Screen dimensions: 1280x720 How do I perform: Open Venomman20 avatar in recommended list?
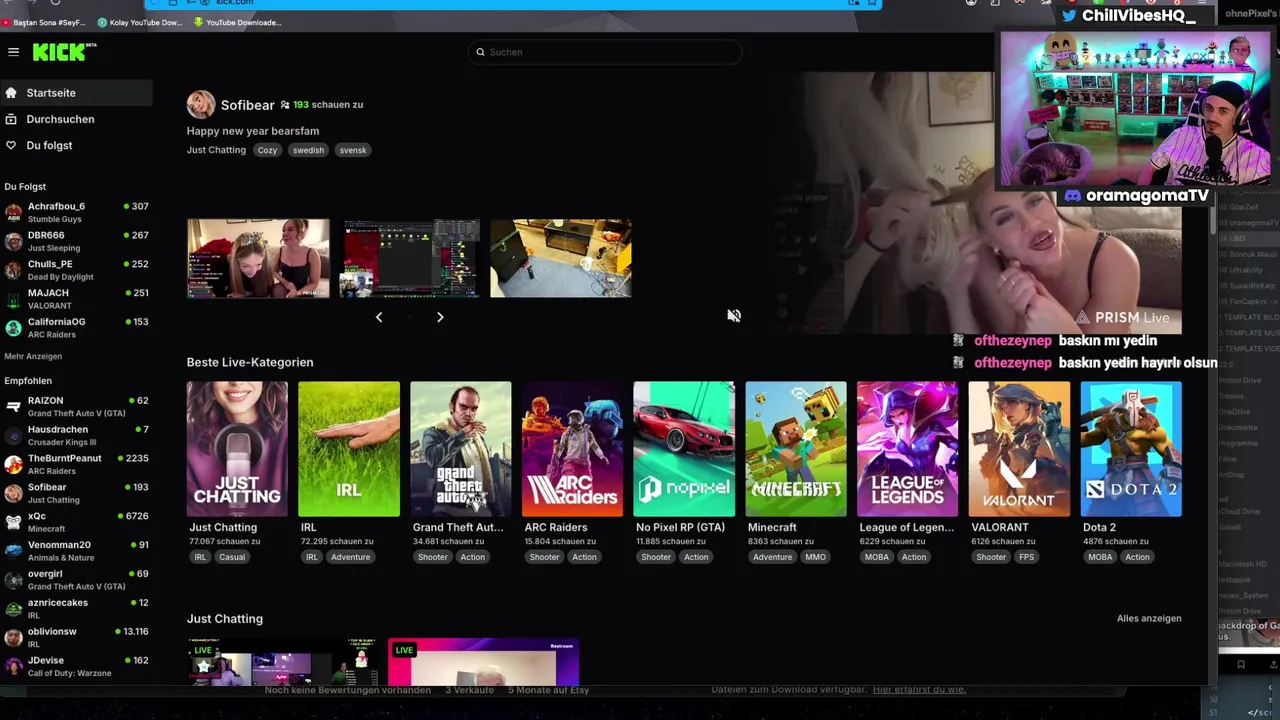13,551
